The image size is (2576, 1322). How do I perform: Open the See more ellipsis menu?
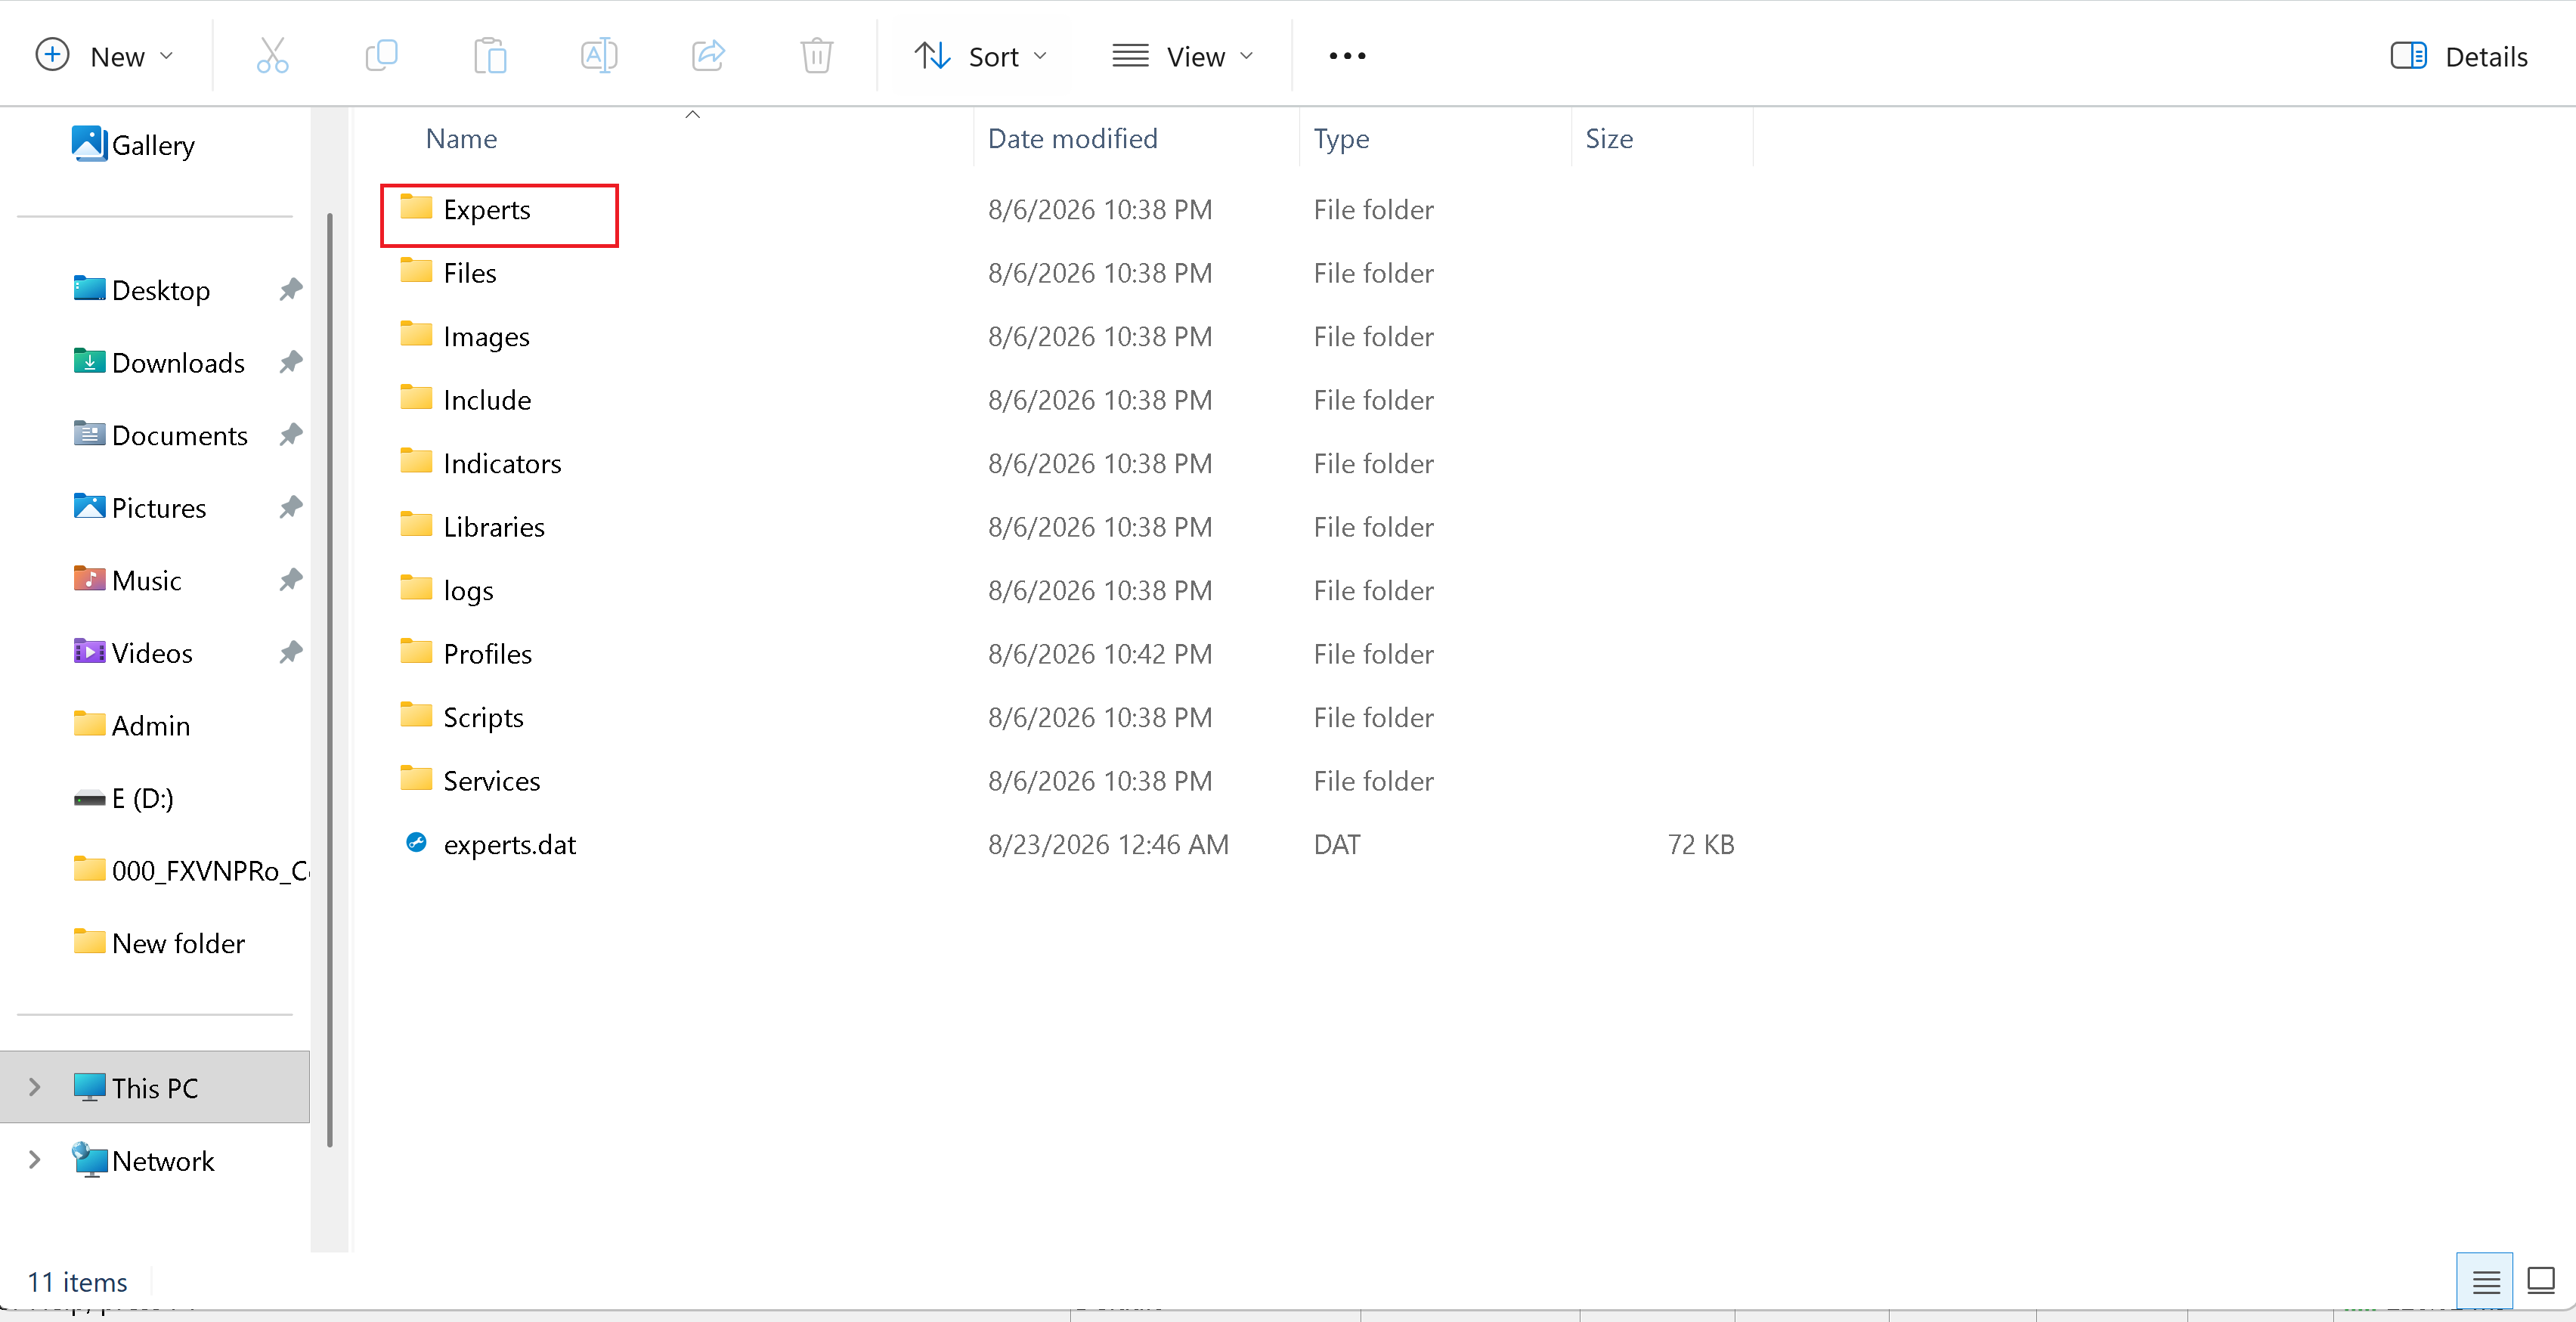click(x=1347, y=56)
